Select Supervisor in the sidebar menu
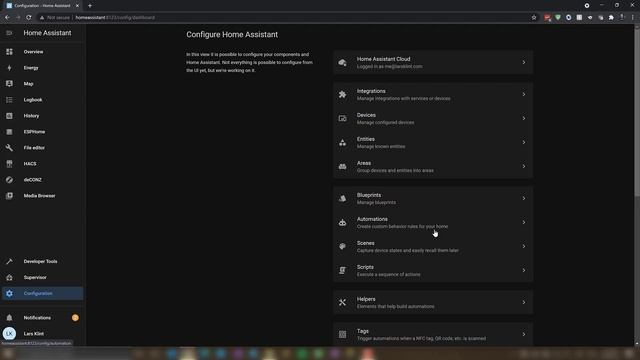This screenshot has height=360, width=640. (42, 278)
